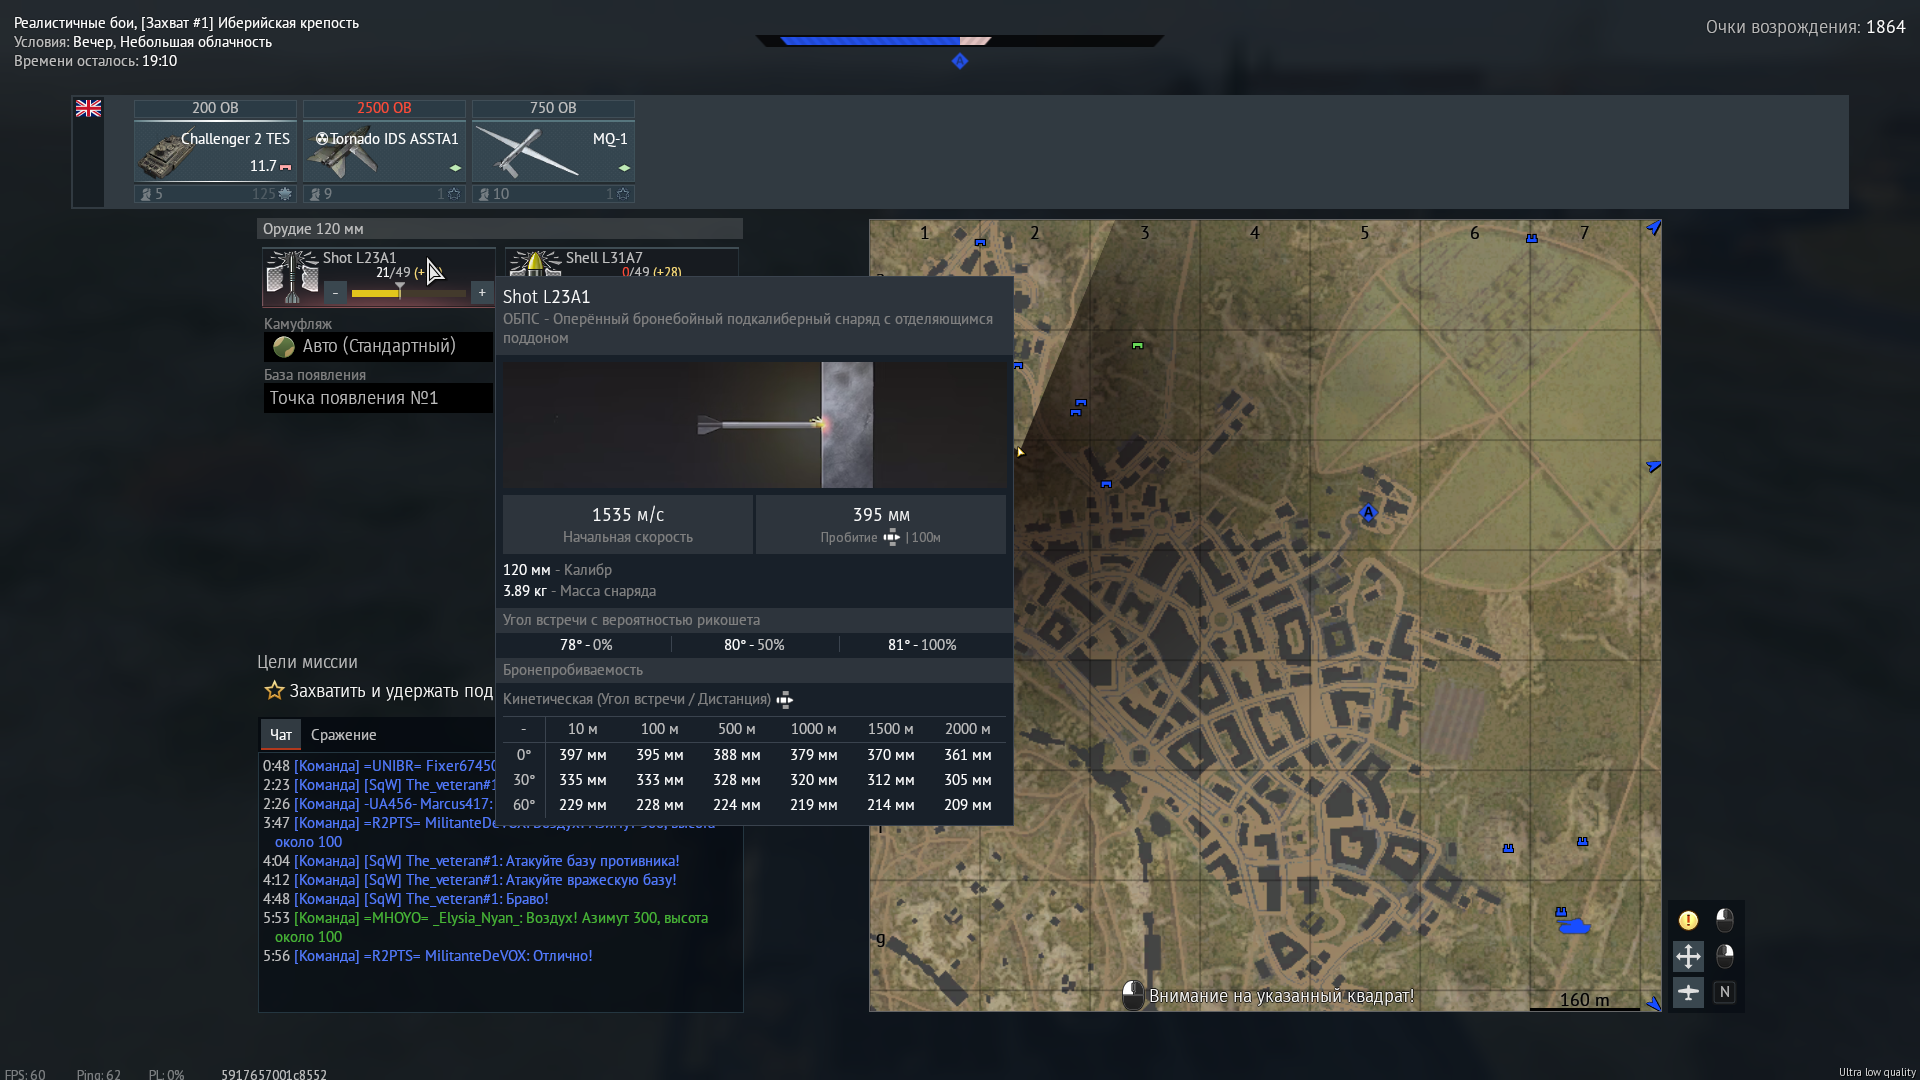Click the Shot L23A1 ammo amount slider

click(409, 293)
